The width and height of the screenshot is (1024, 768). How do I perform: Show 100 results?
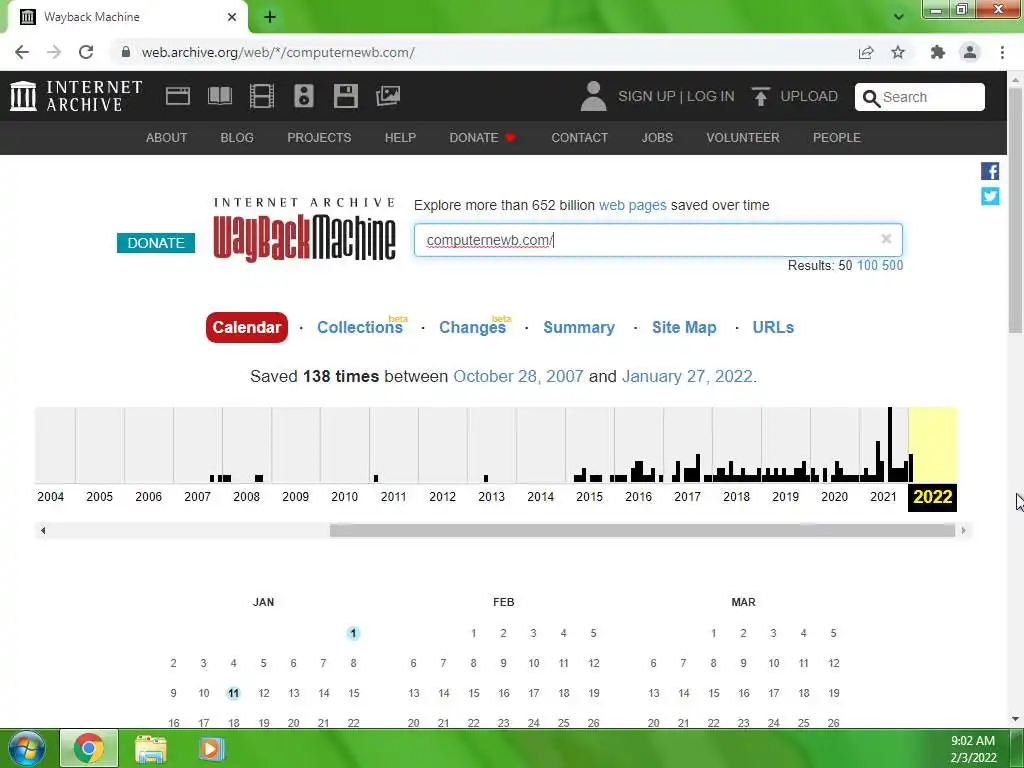pos(867,265)
